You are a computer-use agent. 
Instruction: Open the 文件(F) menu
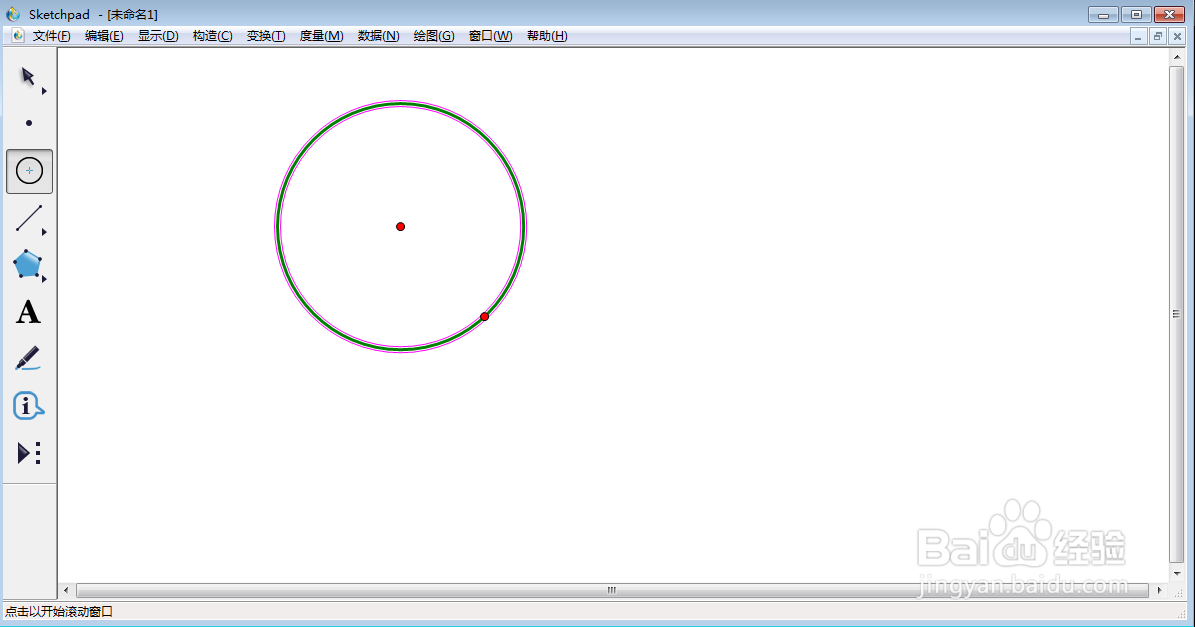coord(52,36)
